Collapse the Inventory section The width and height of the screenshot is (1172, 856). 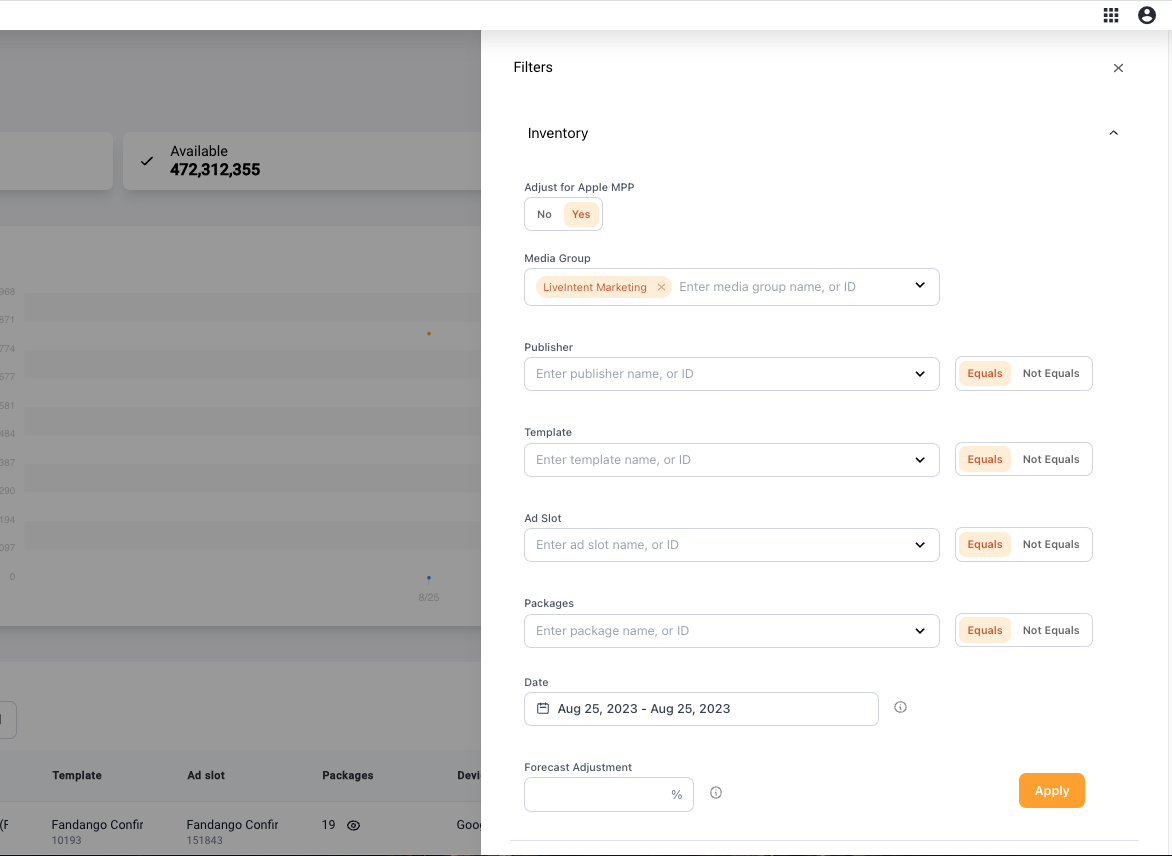point(1113,134)
